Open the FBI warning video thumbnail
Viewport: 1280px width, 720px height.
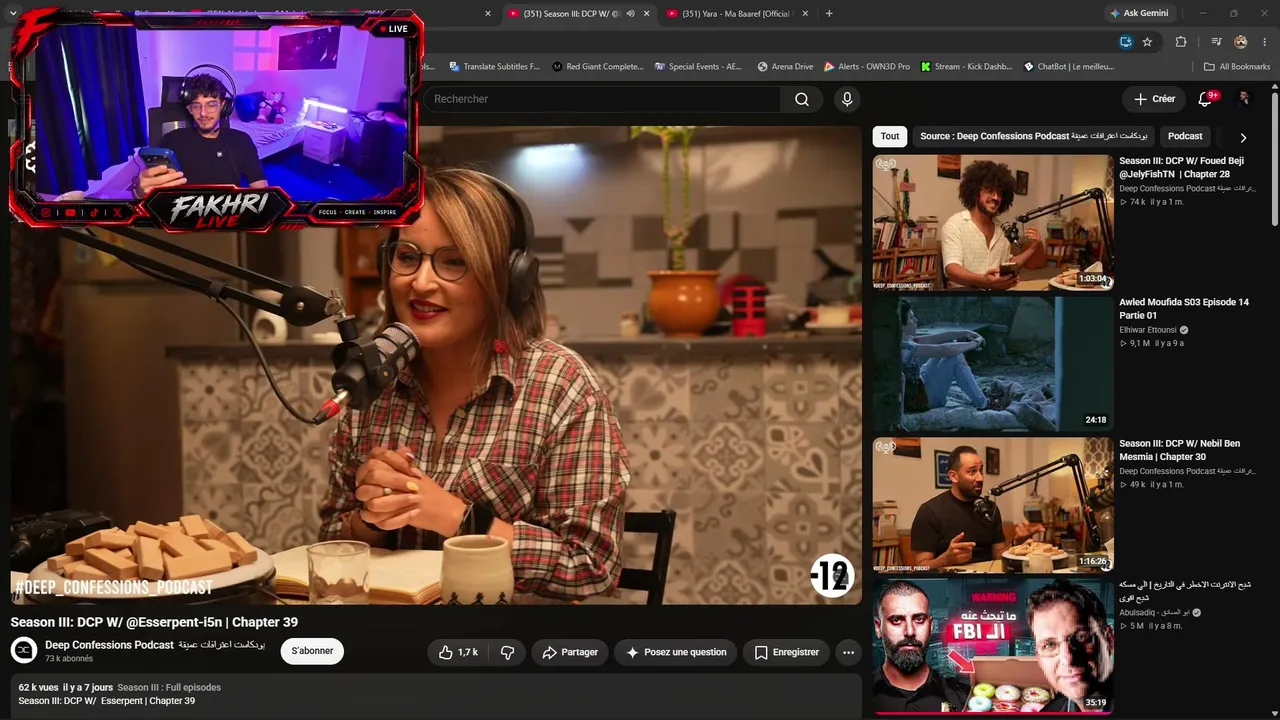point(993,647)
